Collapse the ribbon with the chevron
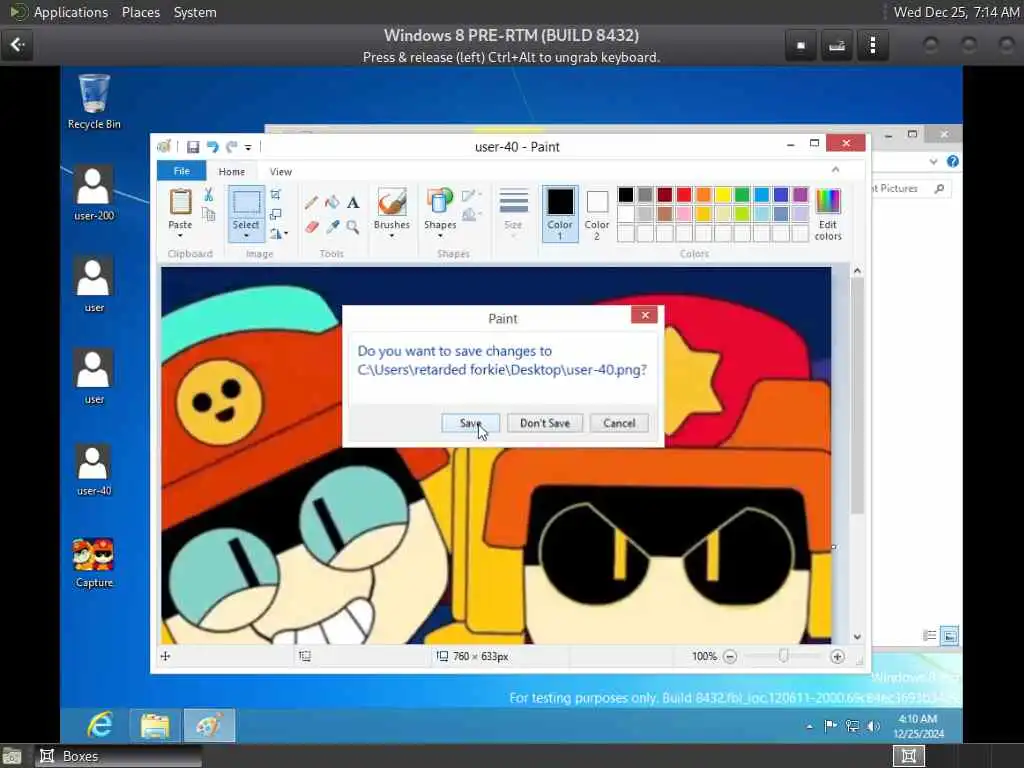 click(x=835, y=170)
